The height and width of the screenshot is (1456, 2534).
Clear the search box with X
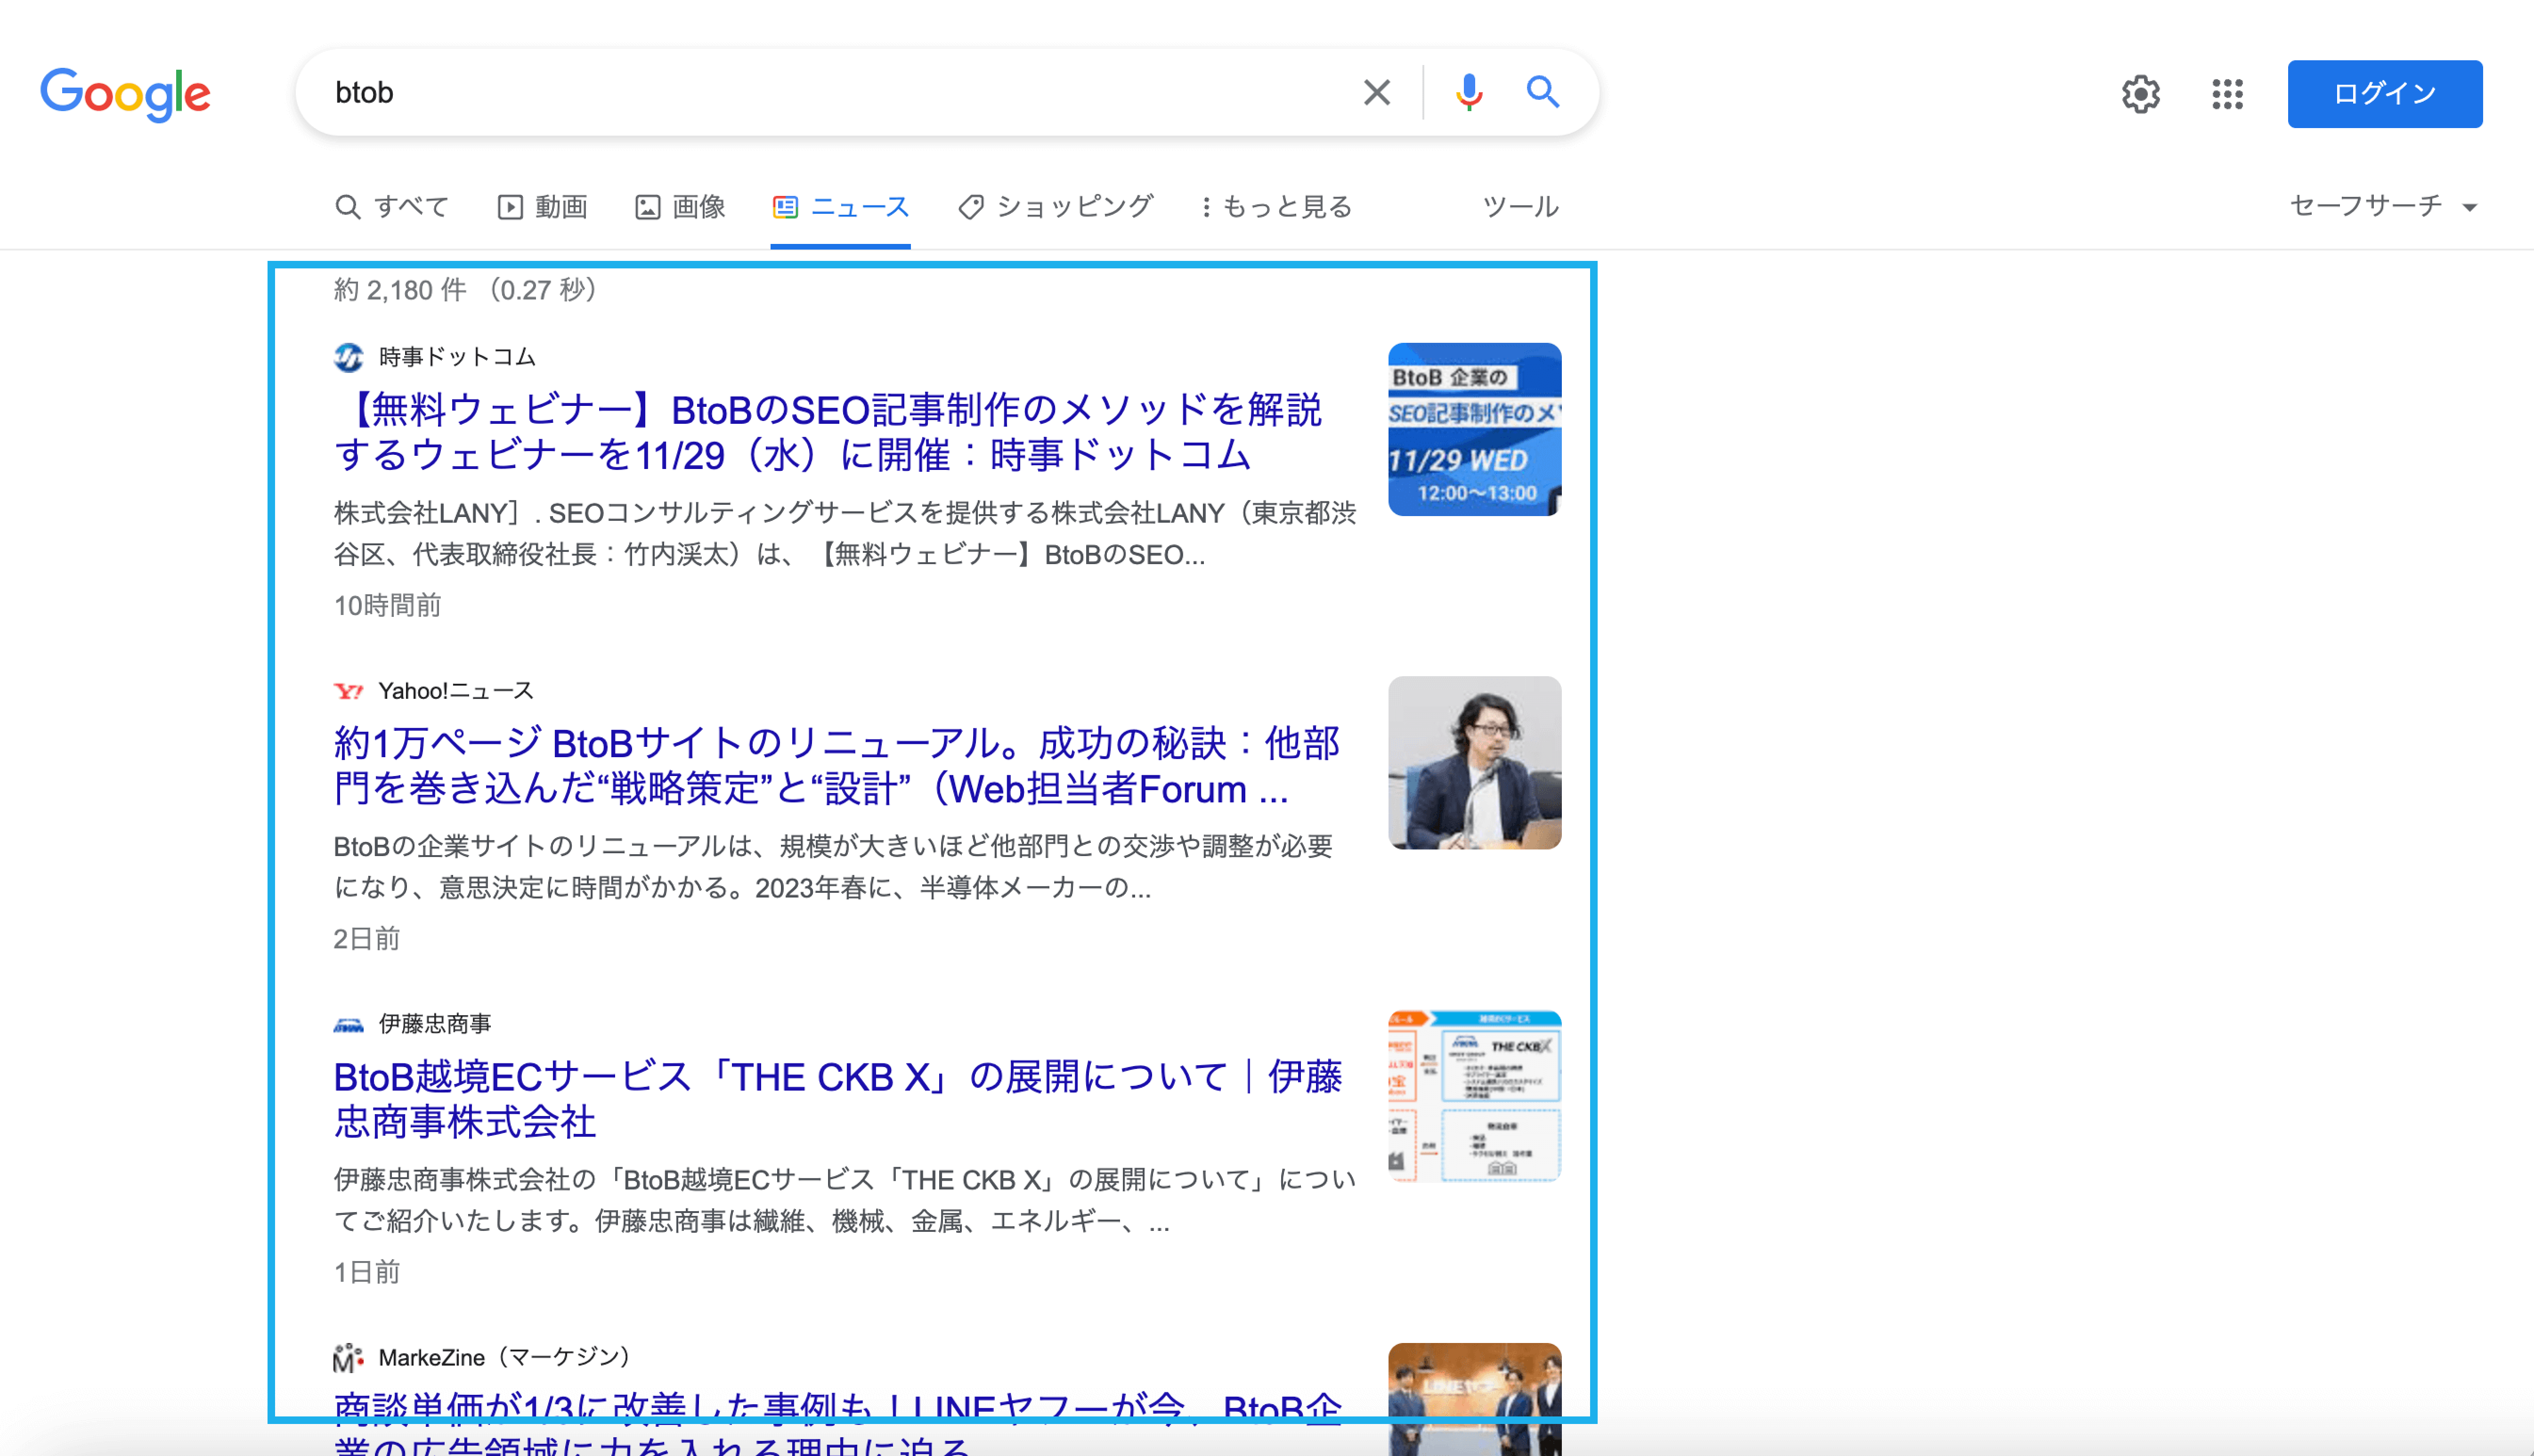coord(1377,93)
